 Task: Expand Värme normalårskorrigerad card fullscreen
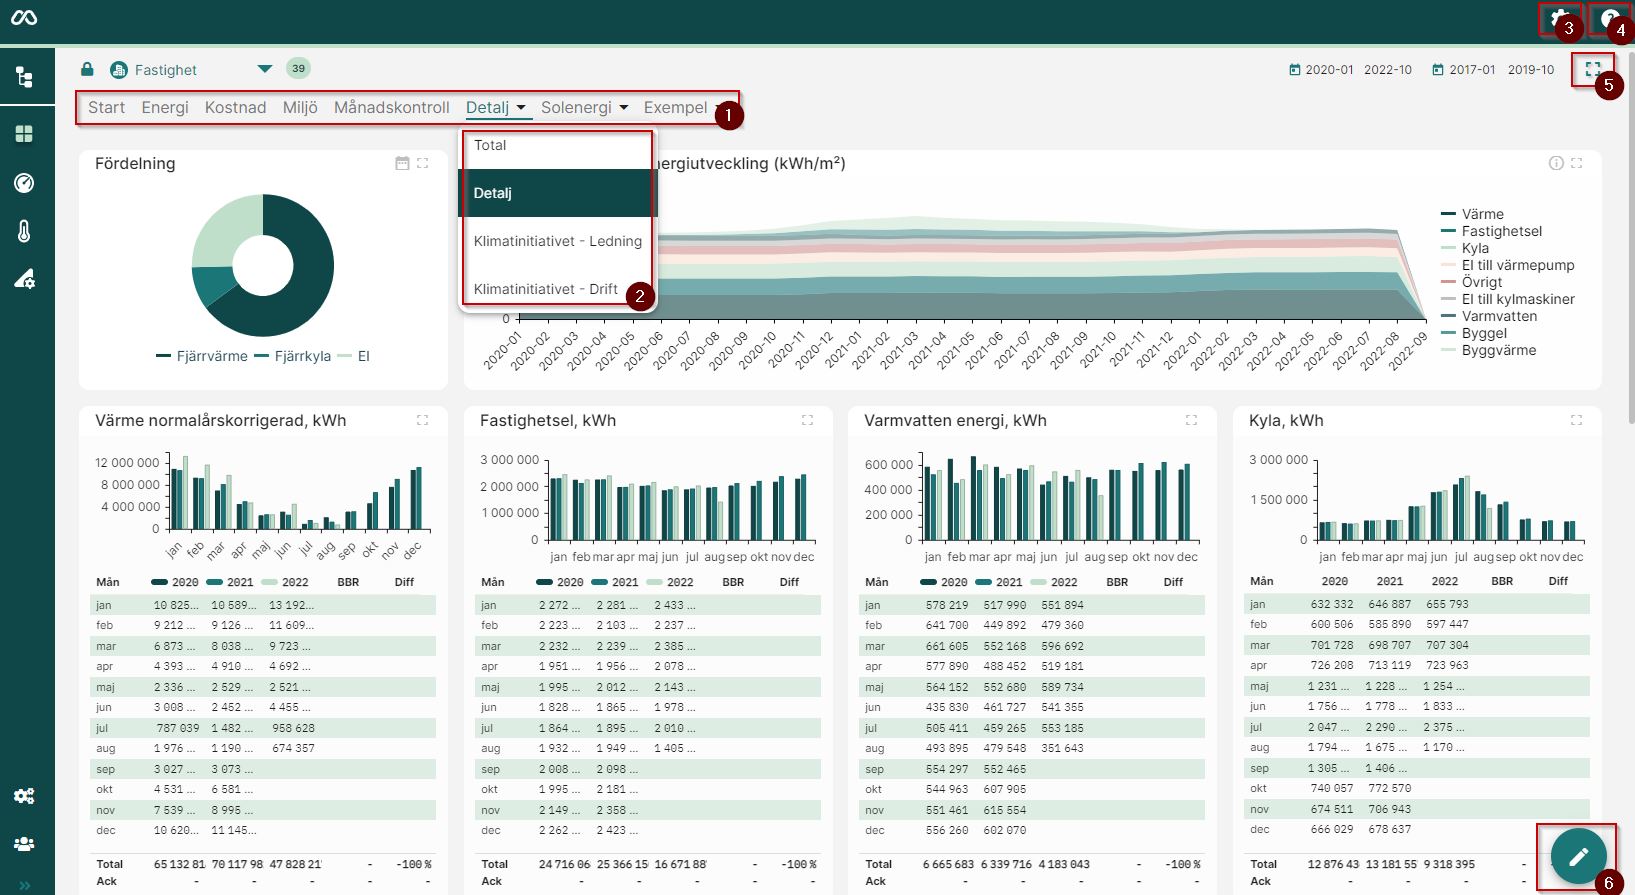tap(423, 420)
